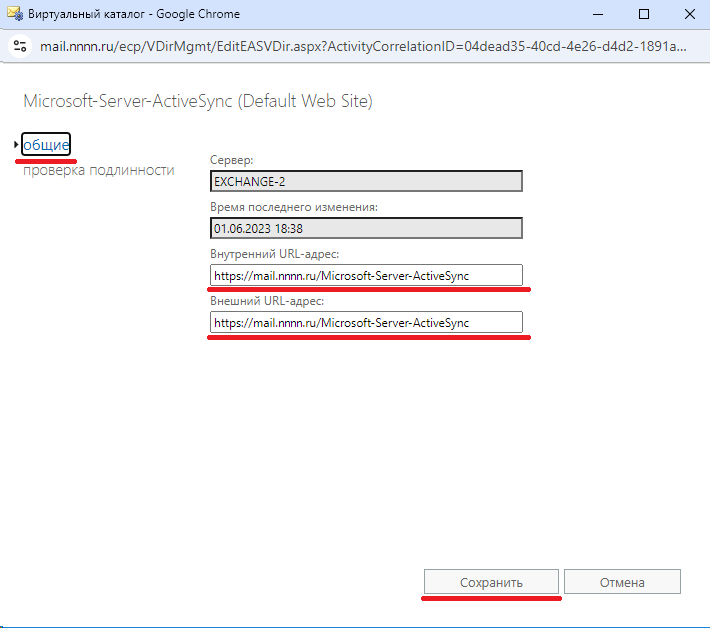
Task: Minimize the Chrome window
Action: pos(598,14)
